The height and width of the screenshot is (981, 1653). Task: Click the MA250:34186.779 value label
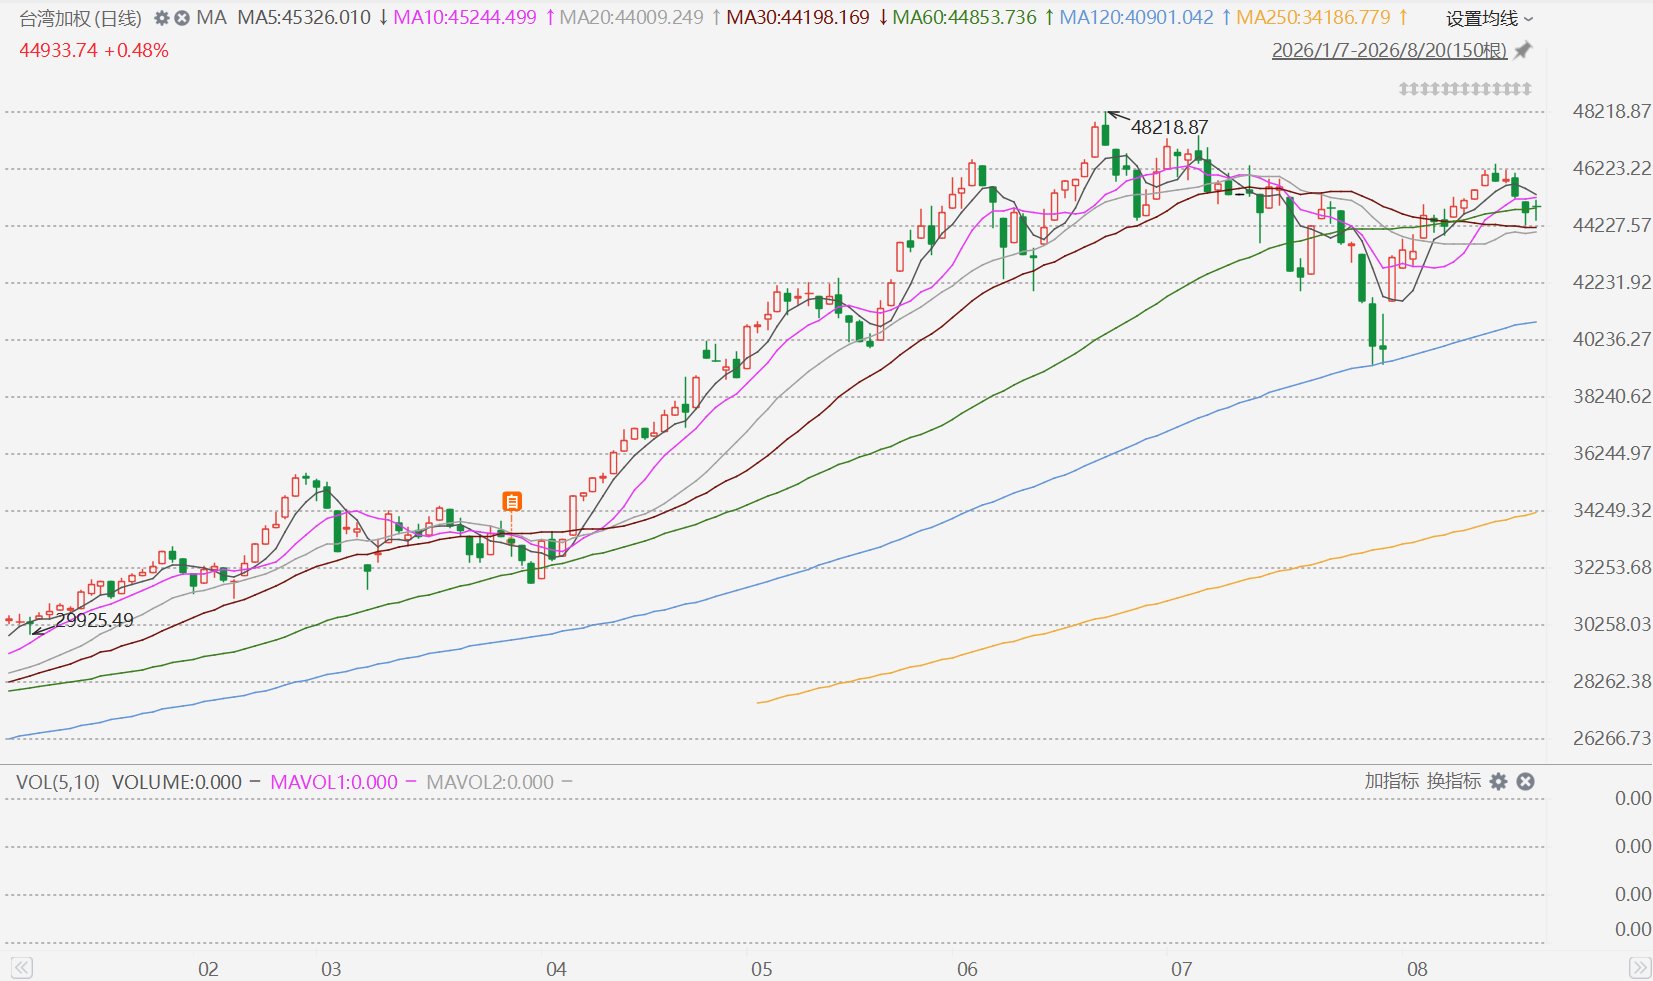pyautogui.click(x=1314, y=18)
